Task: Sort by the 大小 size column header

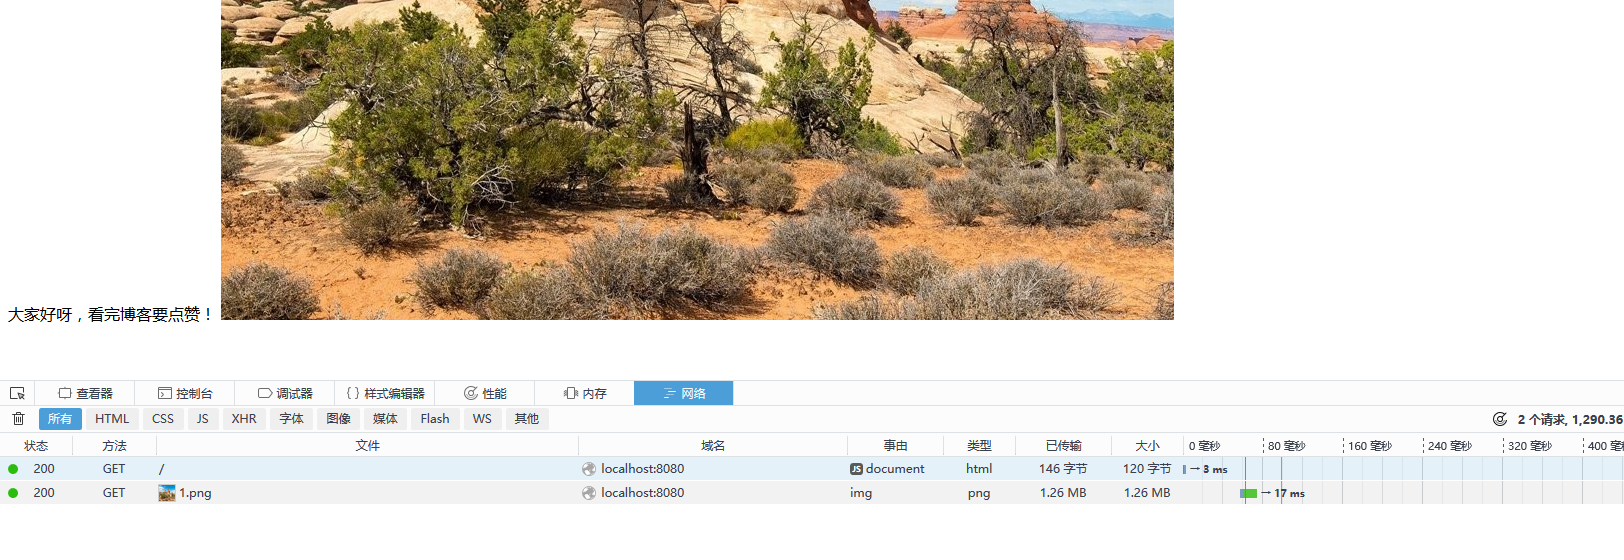Action: tap(1147, 446)
